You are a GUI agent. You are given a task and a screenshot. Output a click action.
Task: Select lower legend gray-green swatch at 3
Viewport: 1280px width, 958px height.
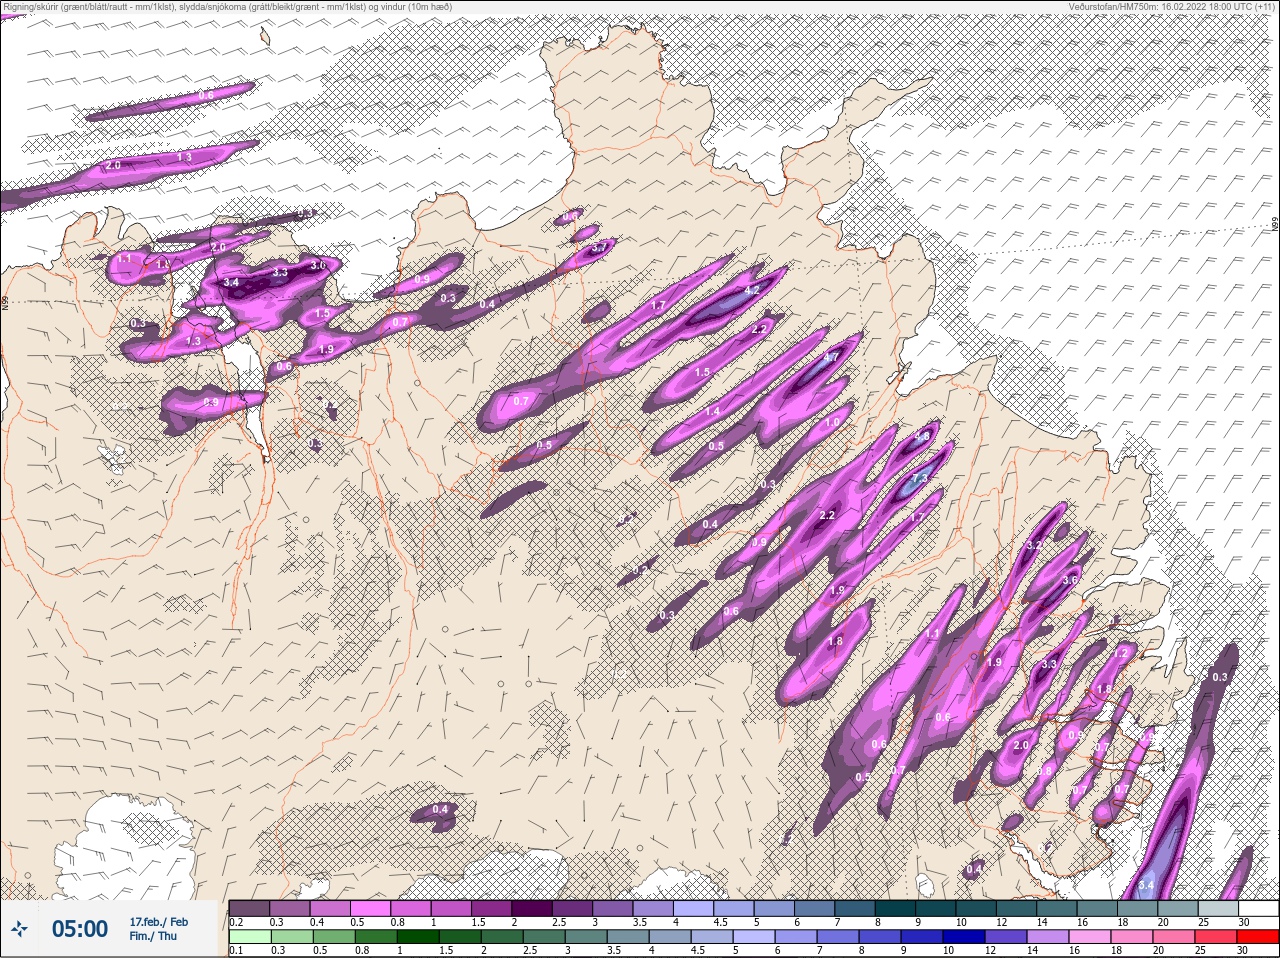[586, 937]
